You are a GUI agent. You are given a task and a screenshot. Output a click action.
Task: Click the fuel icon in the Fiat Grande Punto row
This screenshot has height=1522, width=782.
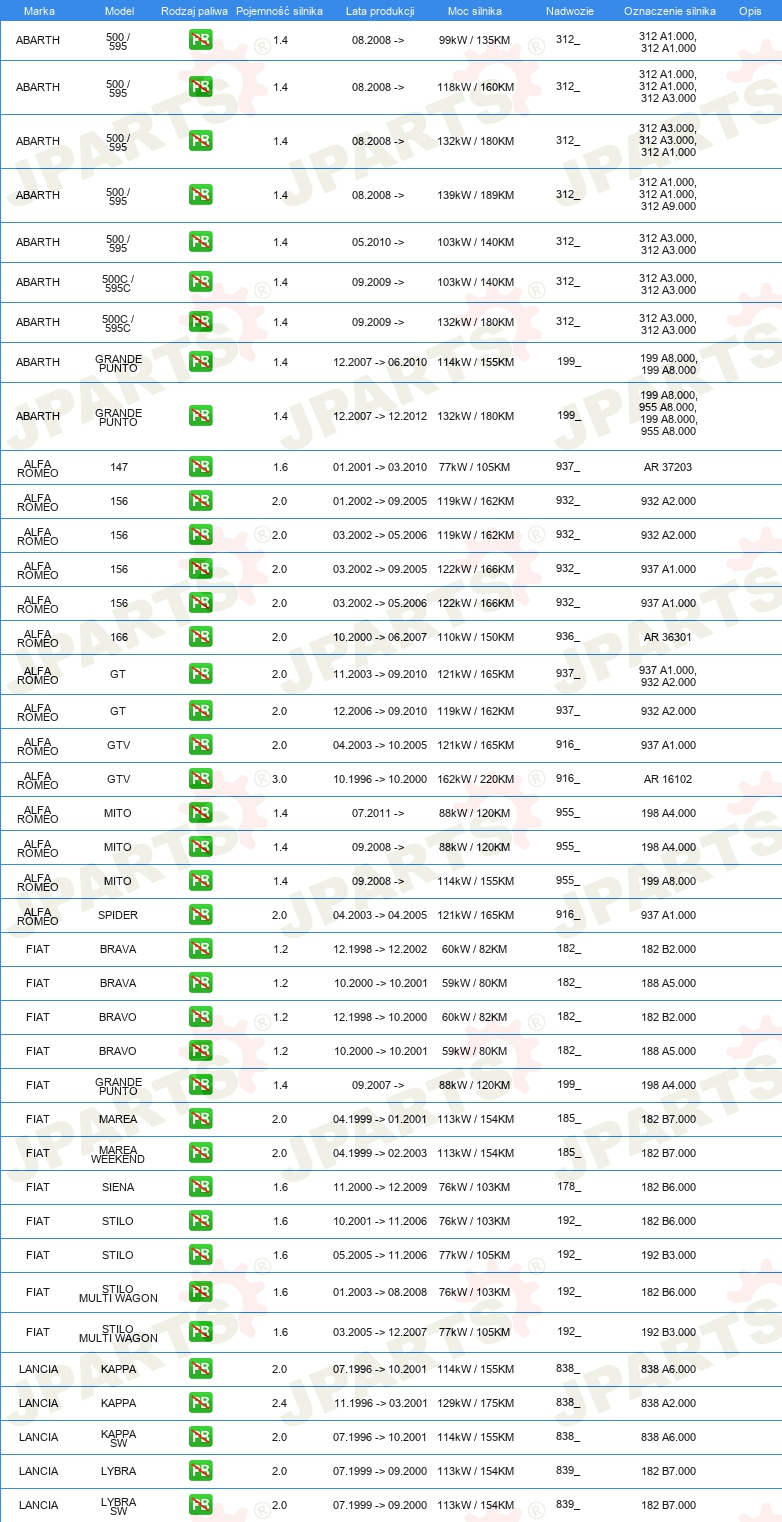tap(200, 1085)
